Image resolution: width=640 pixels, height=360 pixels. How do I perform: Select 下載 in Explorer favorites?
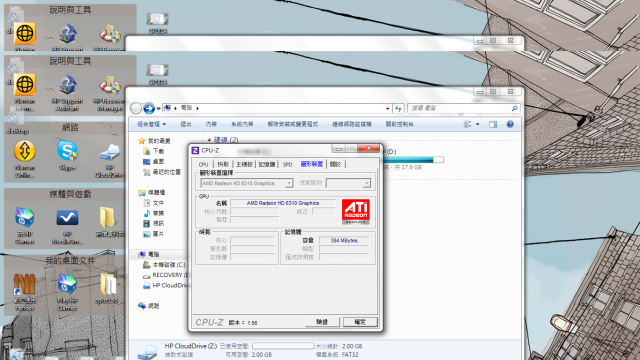tap(158, 151)
